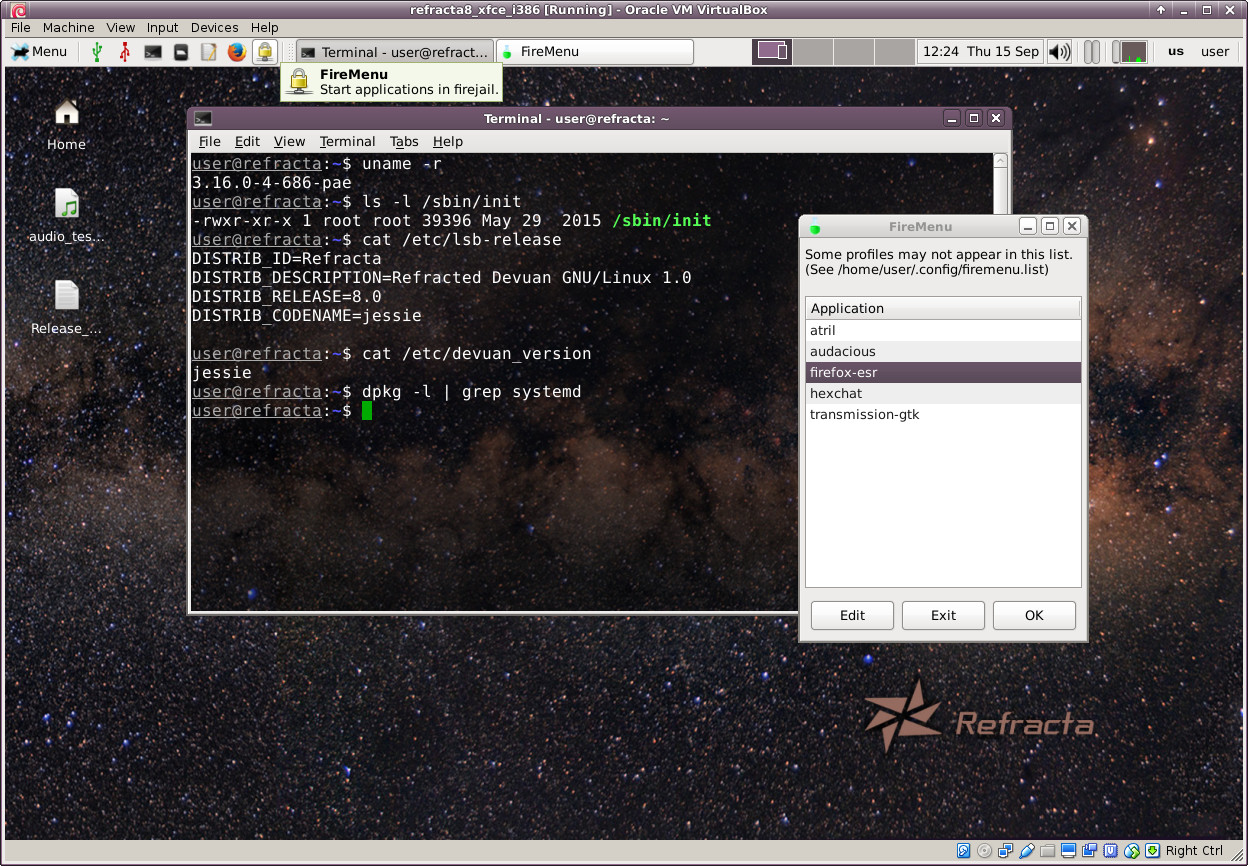Open the Terminal window's Edit menu
1248x866 pixels.
point(247,142)
